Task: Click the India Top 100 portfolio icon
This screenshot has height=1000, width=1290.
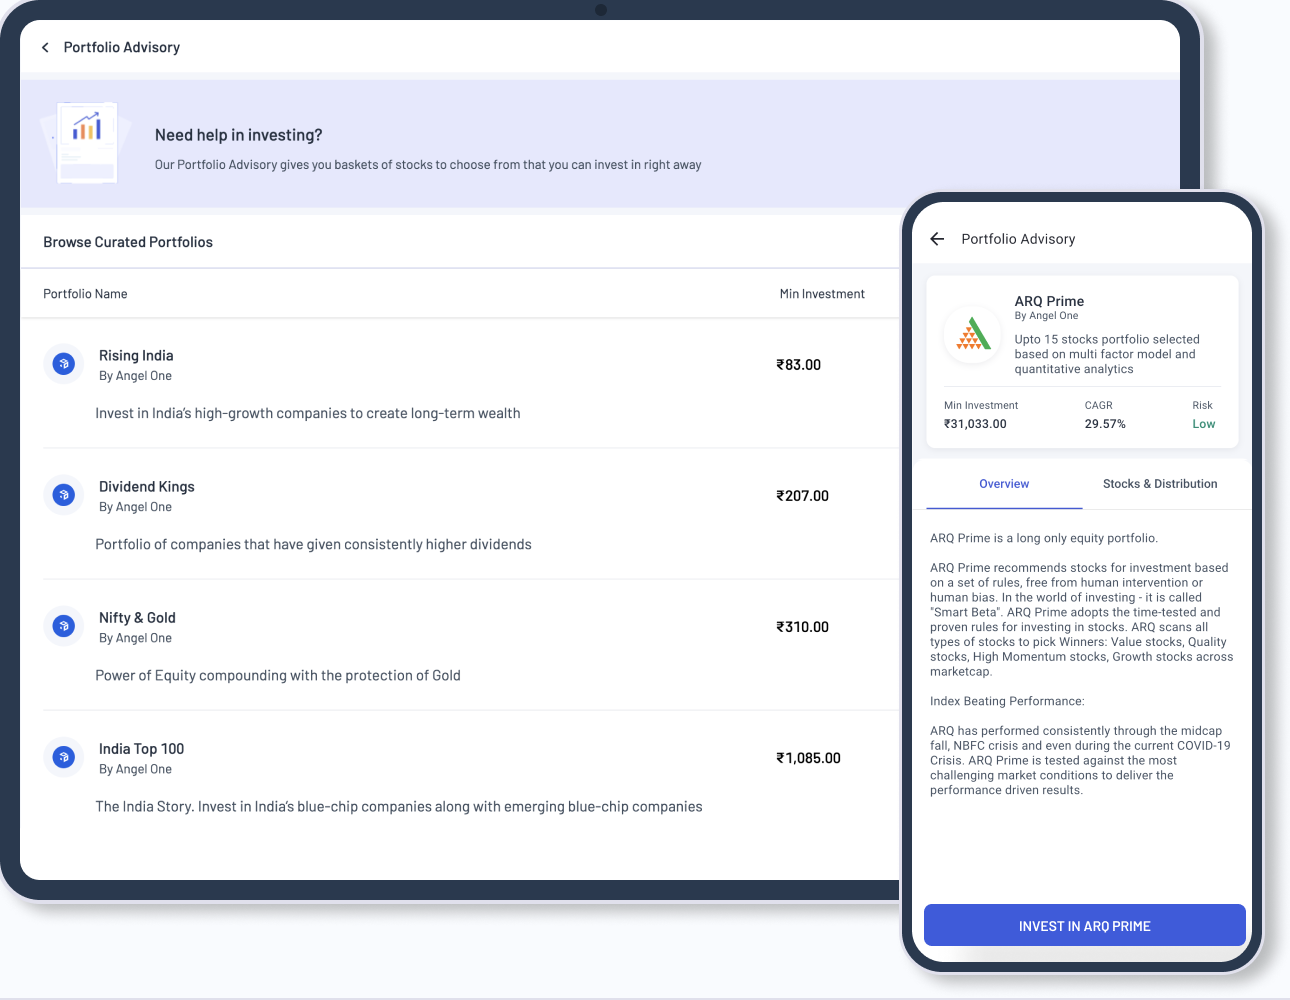Action: click(64, 757)
